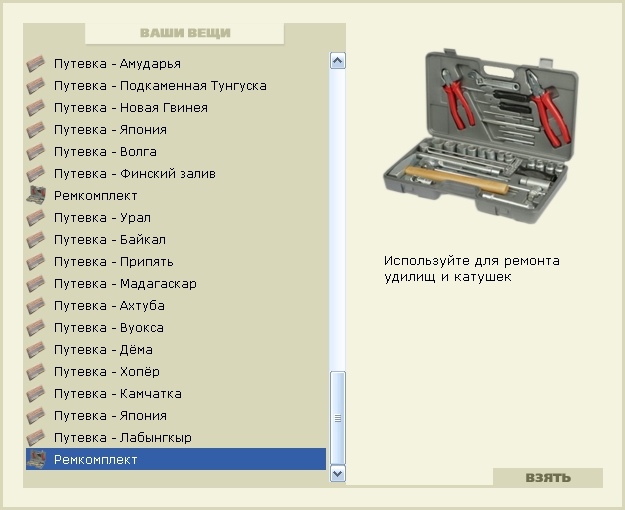Click the scrollbar thumb in the items list

[337, 417]
